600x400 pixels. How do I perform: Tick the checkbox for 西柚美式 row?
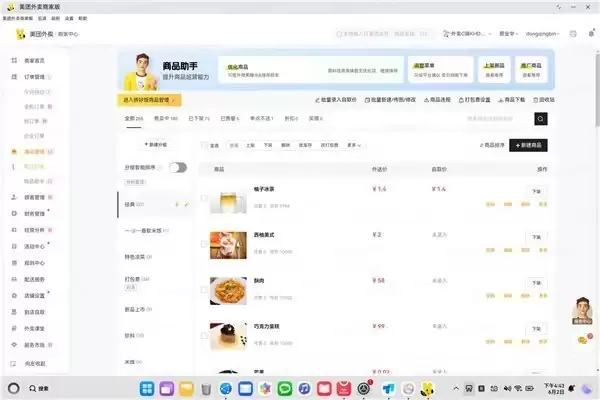204,244
